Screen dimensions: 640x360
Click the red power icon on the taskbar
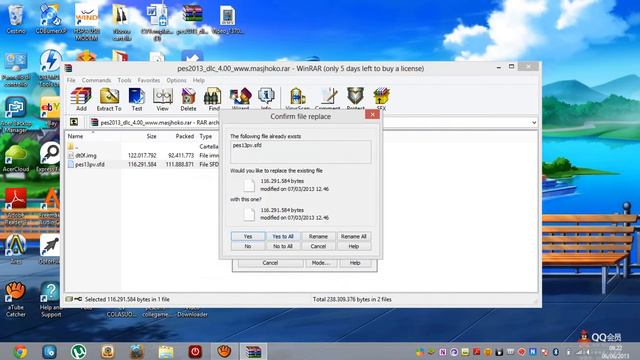coord(195,351)
